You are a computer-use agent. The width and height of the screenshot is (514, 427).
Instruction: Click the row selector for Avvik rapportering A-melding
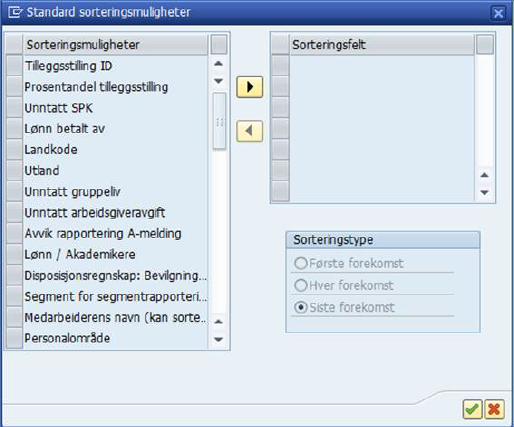14,234
